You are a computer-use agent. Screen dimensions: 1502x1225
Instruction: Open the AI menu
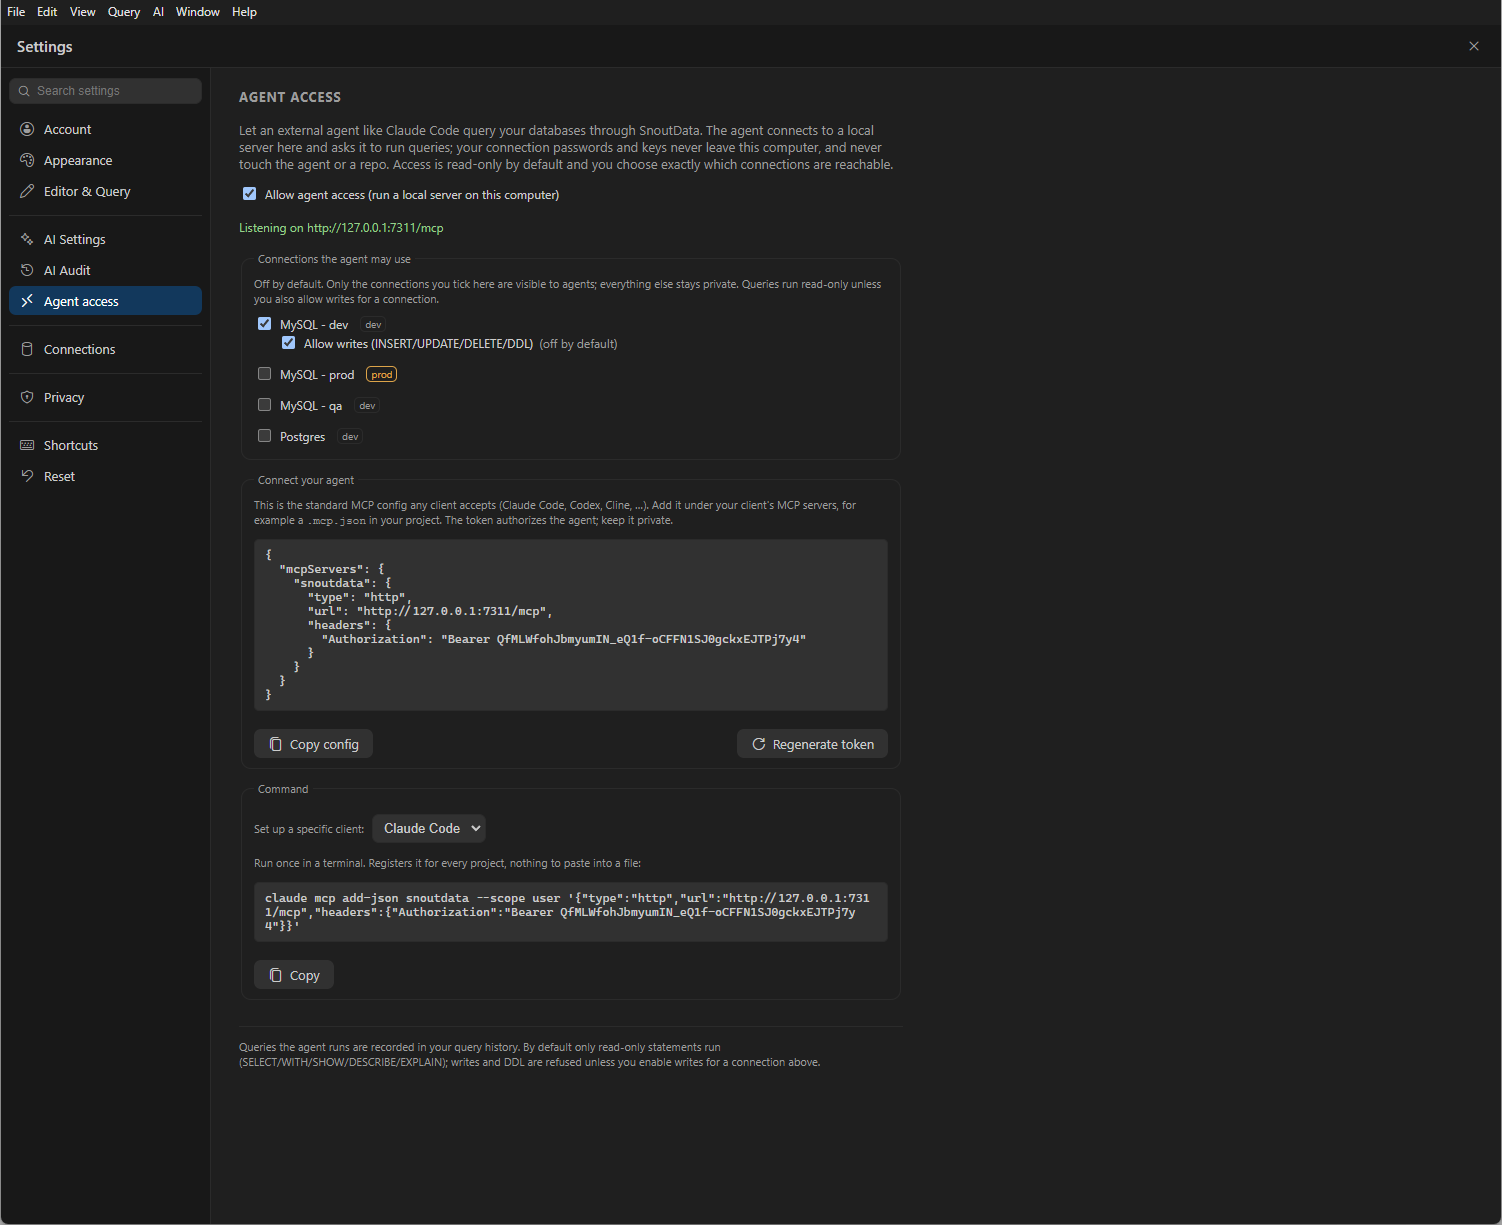[158, 12]
